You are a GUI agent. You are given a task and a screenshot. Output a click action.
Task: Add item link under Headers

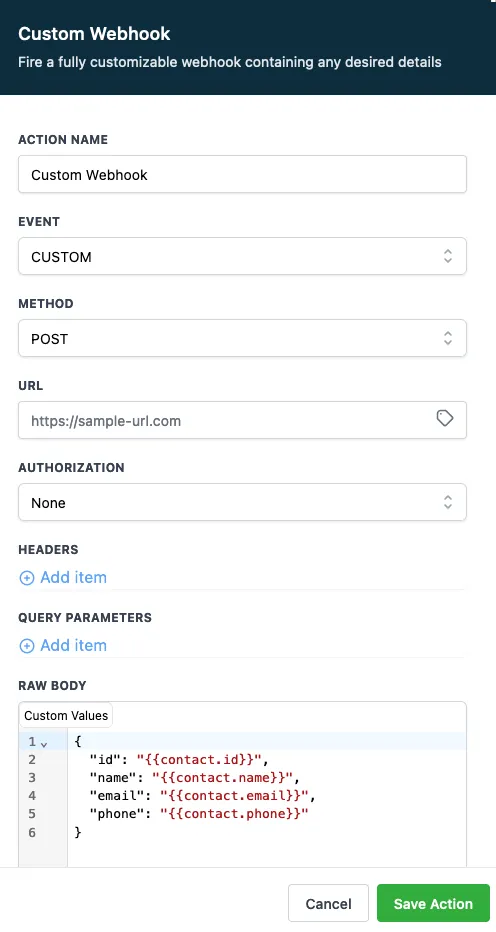tap(73, 578)
